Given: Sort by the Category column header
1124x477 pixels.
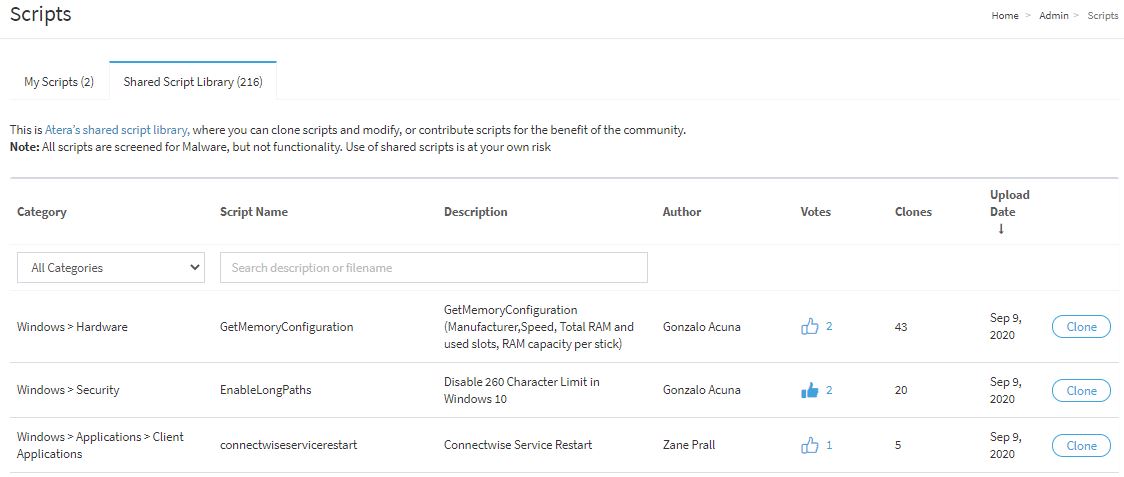Looking at the screenshot, I should click(x=42, y=212).
